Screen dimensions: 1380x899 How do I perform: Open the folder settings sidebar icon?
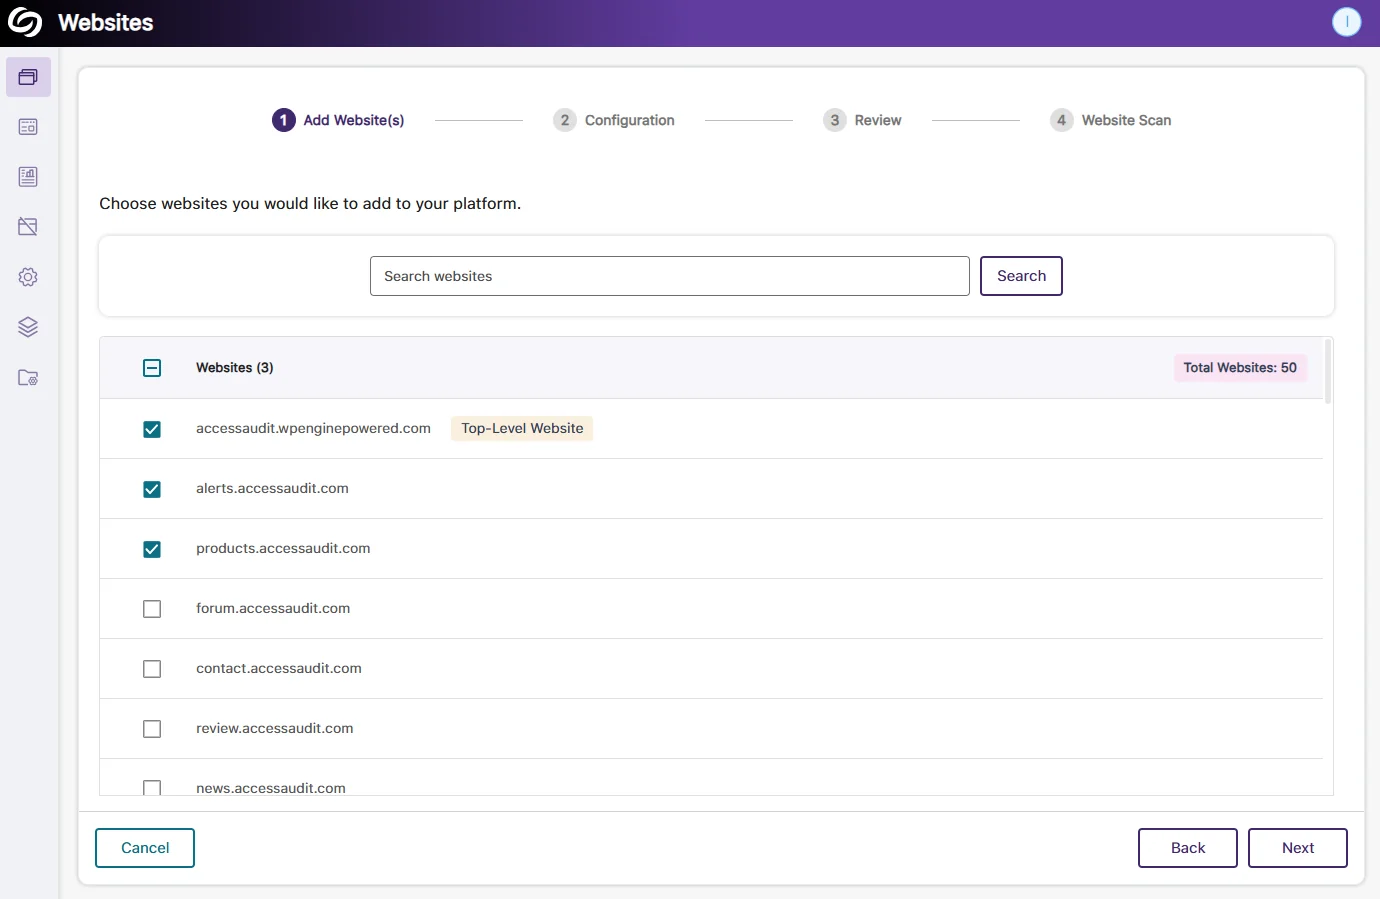pos(28,378)
